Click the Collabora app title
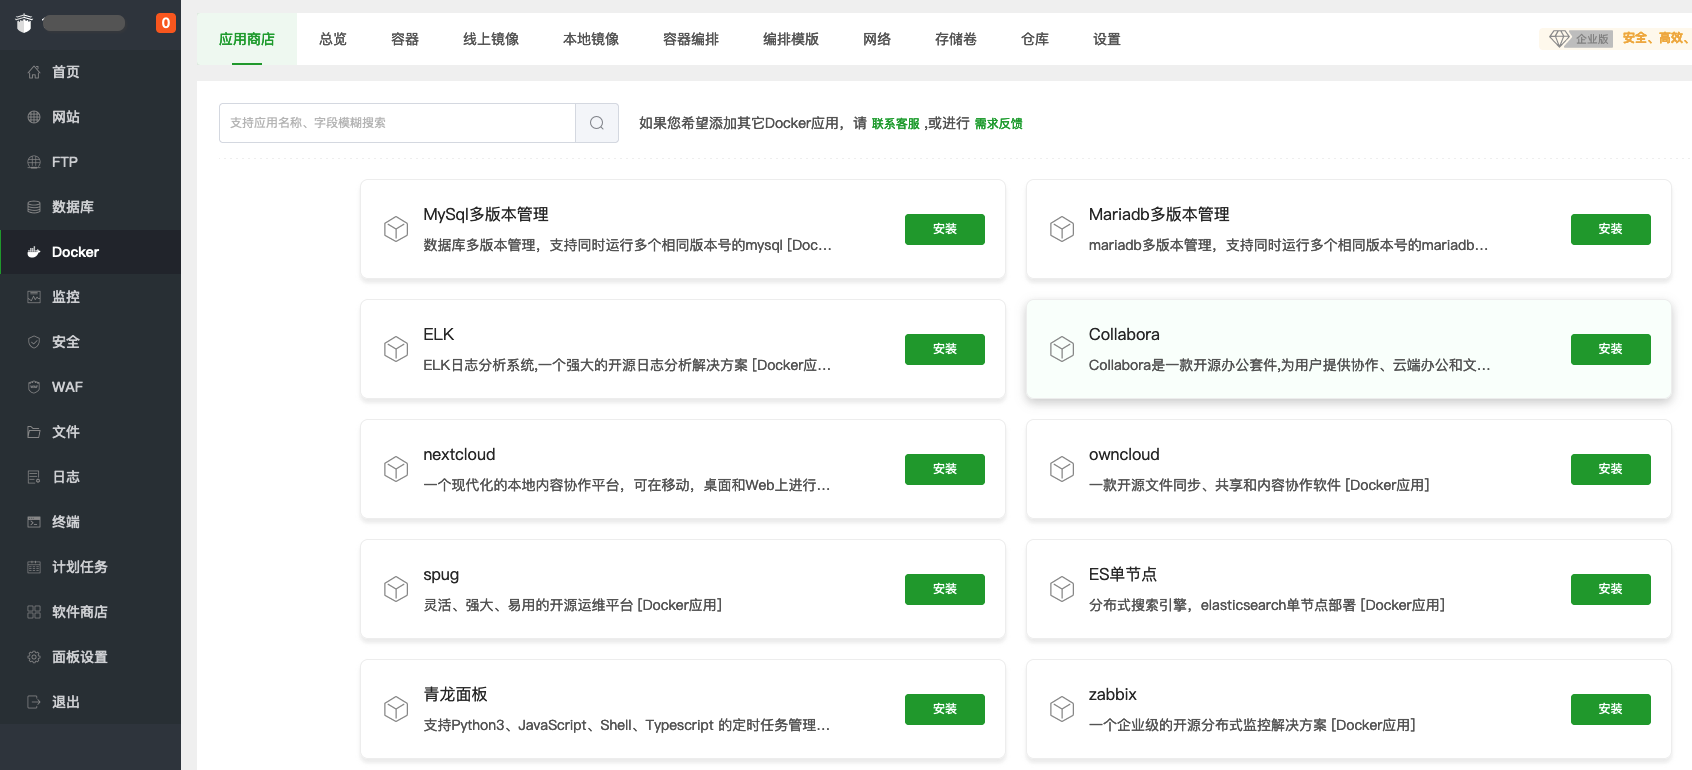 click(1124, 334)
